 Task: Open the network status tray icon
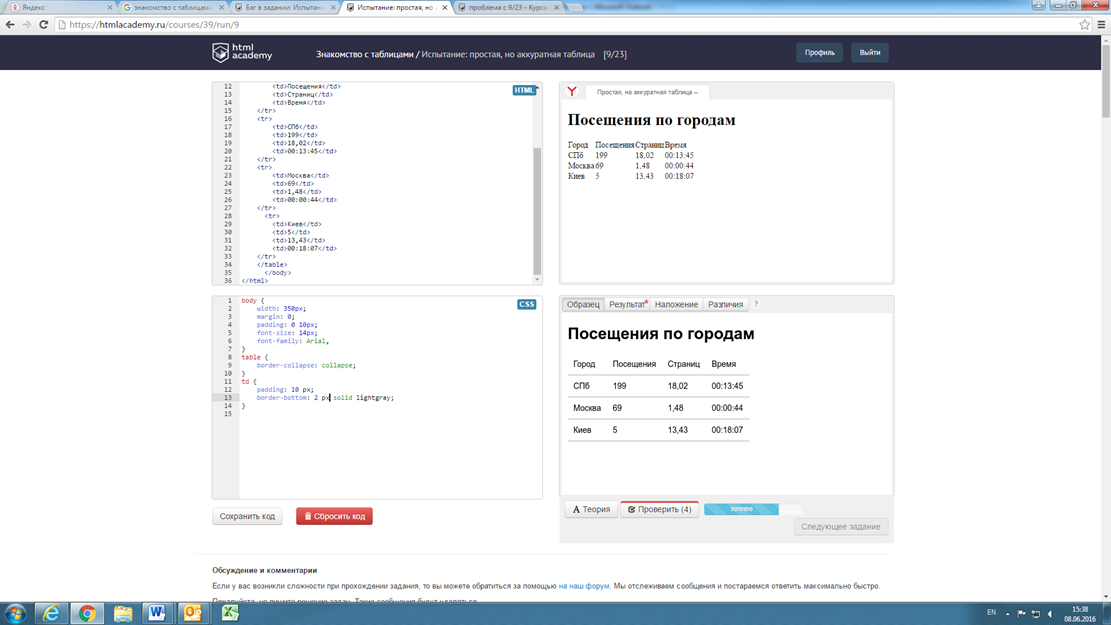click(x=1035, y=614)
